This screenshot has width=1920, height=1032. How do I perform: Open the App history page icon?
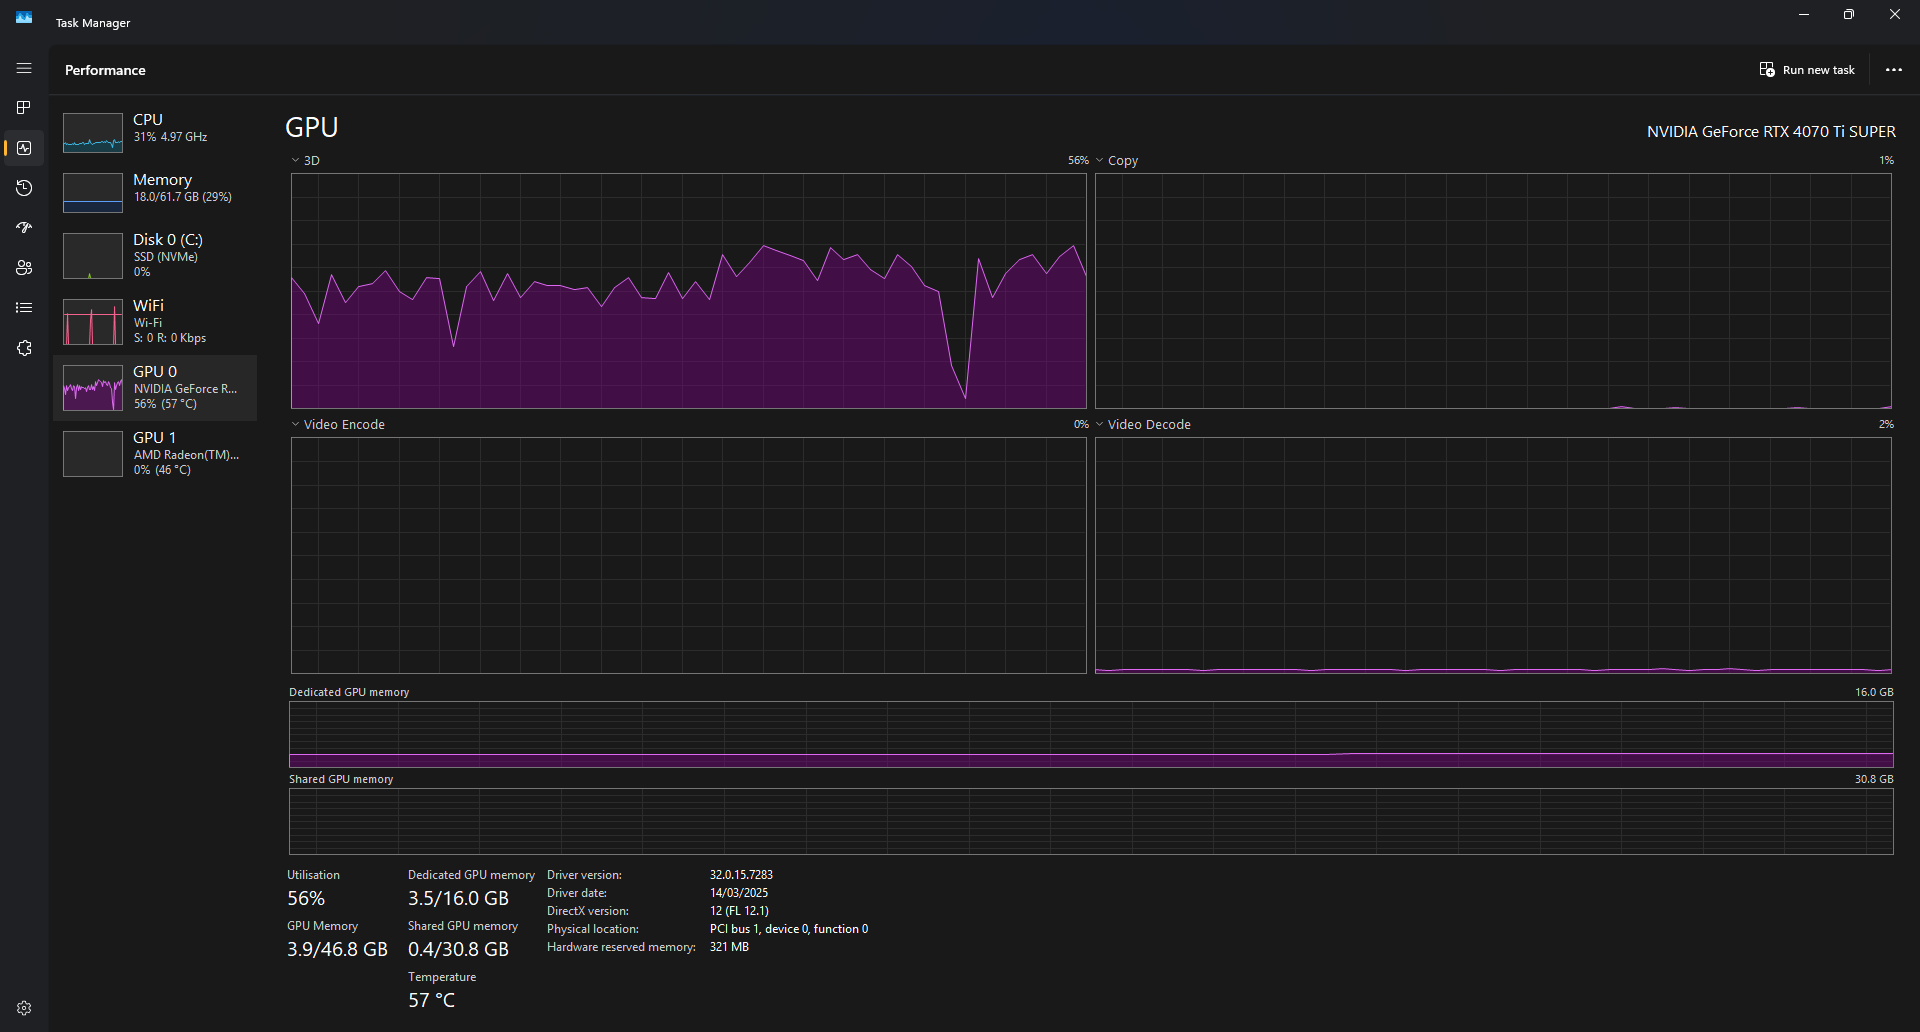(x=24, y=188)
